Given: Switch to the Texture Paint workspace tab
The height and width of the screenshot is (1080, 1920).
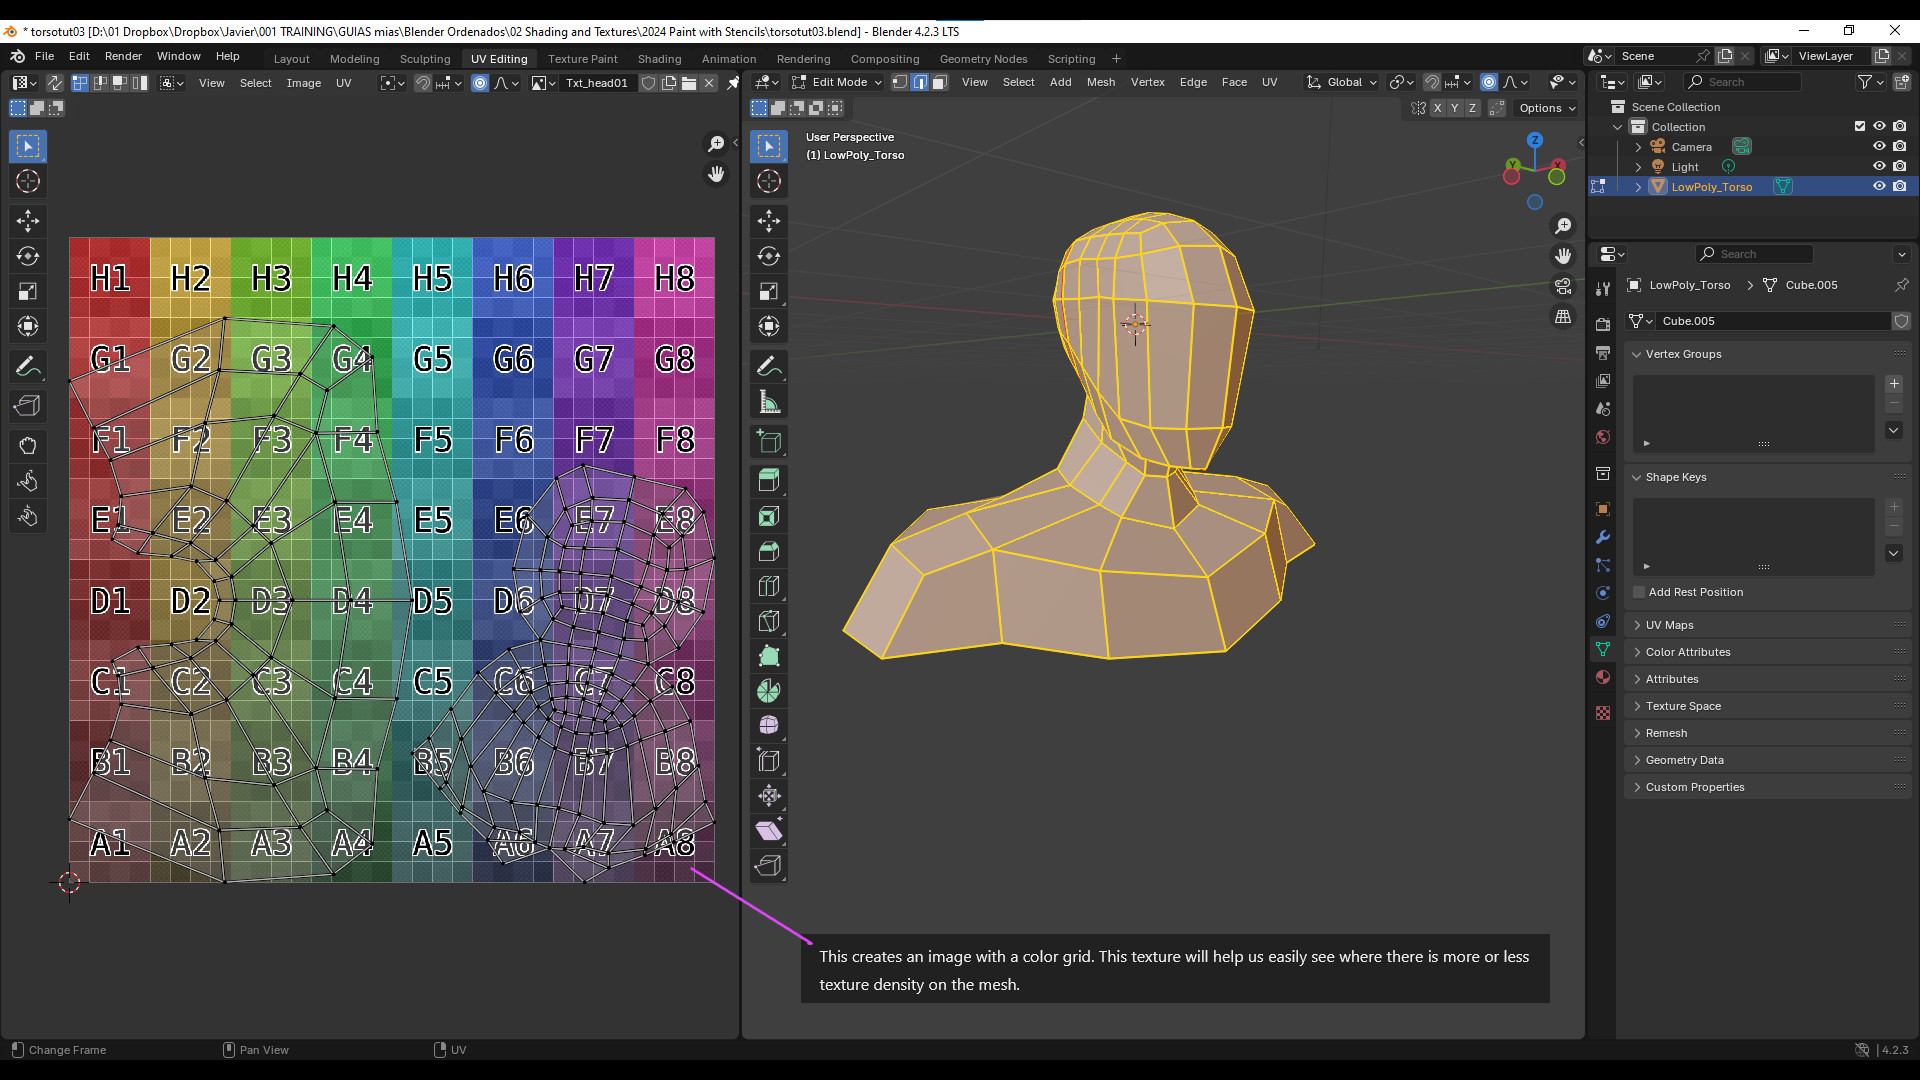Looking at the screenshot, I should [x=582, y=59].
